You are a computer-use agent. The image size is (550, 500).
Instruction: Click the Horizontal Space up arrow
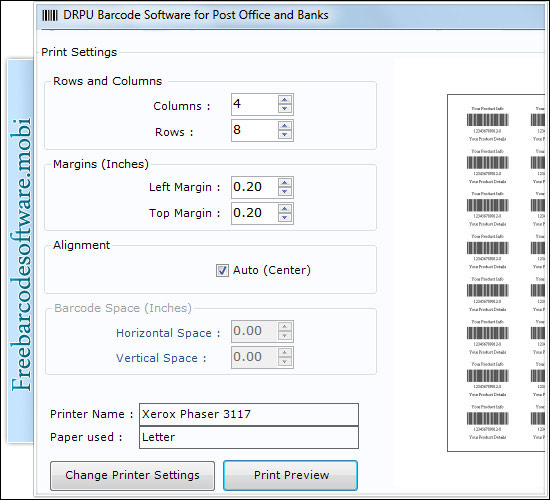click(284, 327)
